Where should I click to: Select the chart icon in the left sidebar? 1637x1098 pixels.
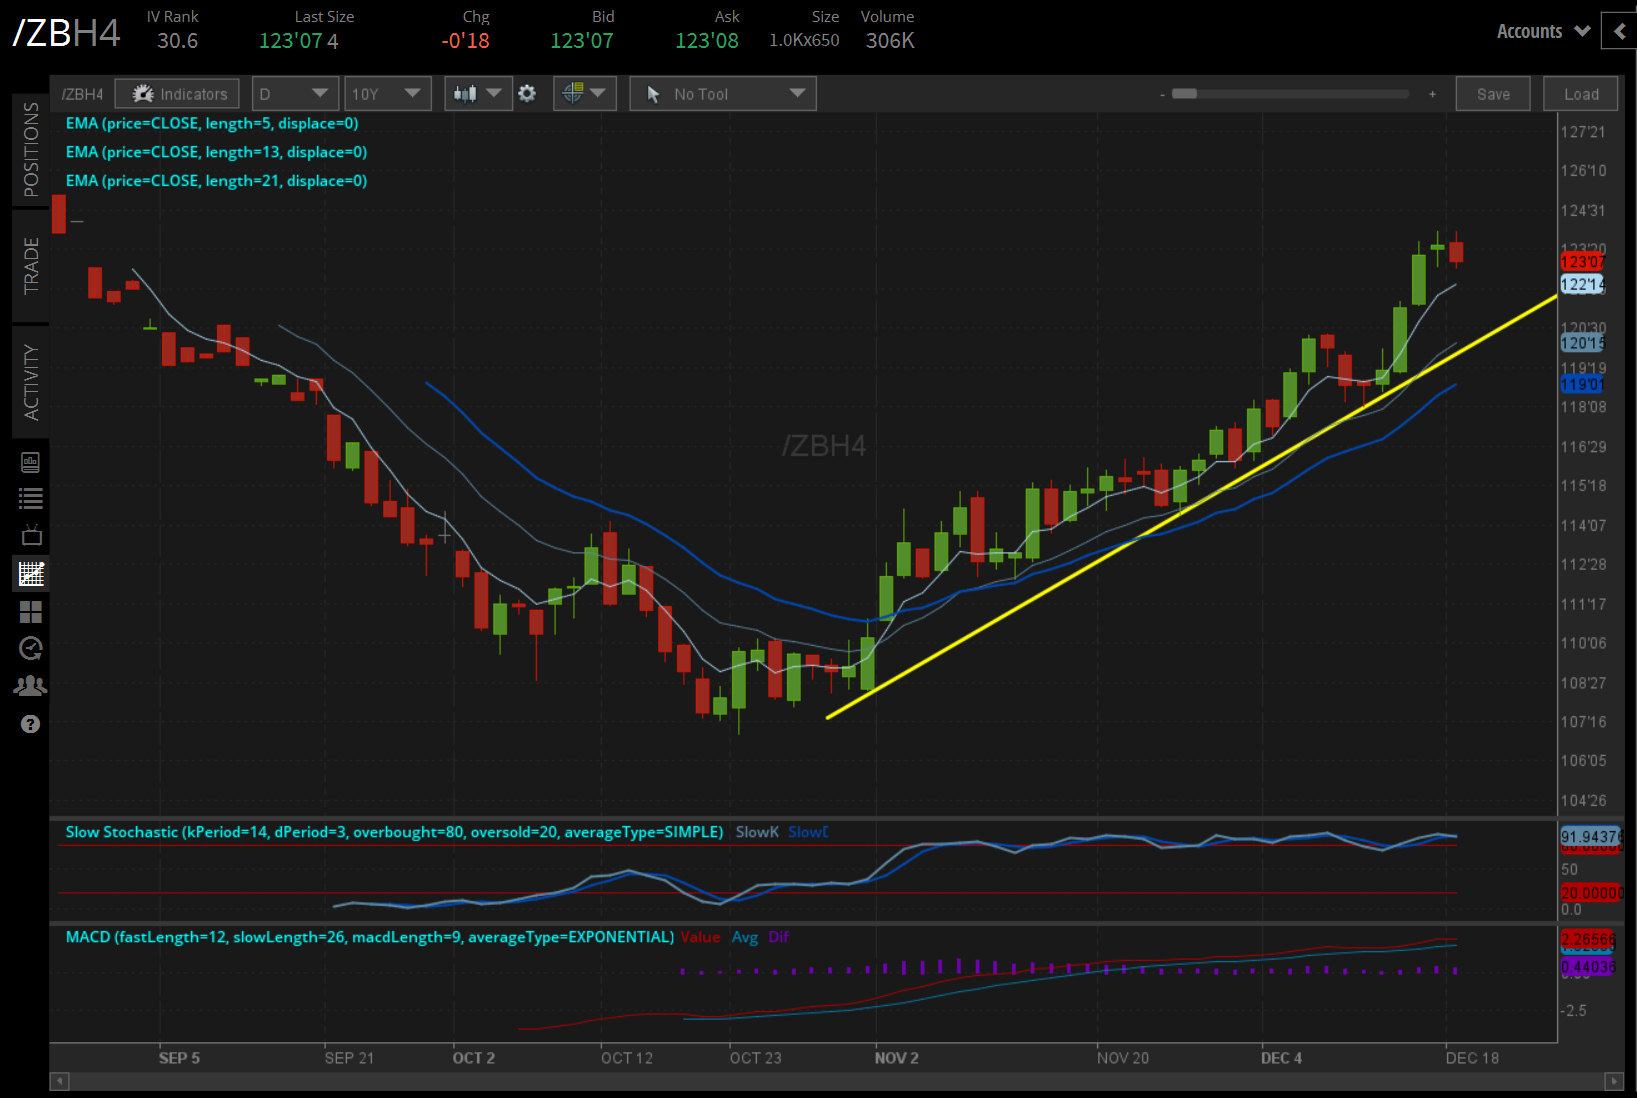pyautogui.click(x=30, y=573)
